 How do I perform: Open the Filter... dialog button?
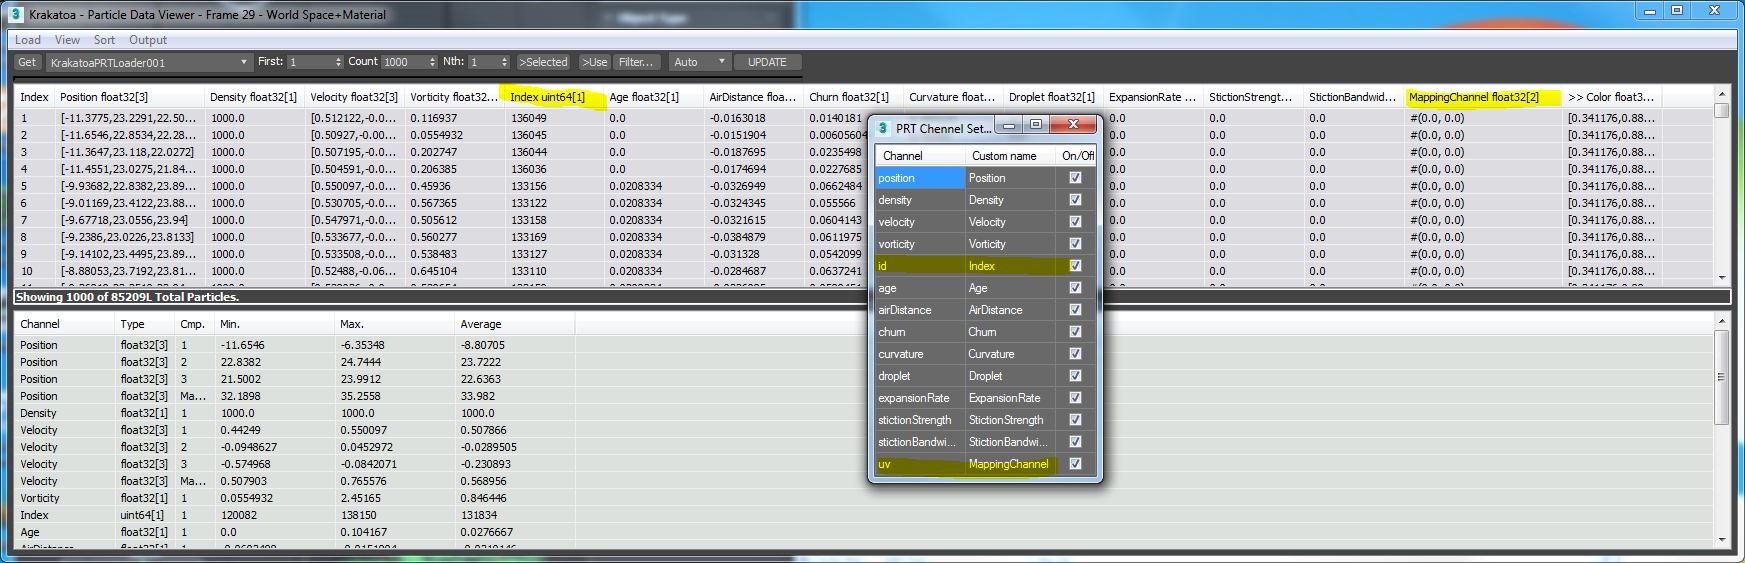click(636, 62)
